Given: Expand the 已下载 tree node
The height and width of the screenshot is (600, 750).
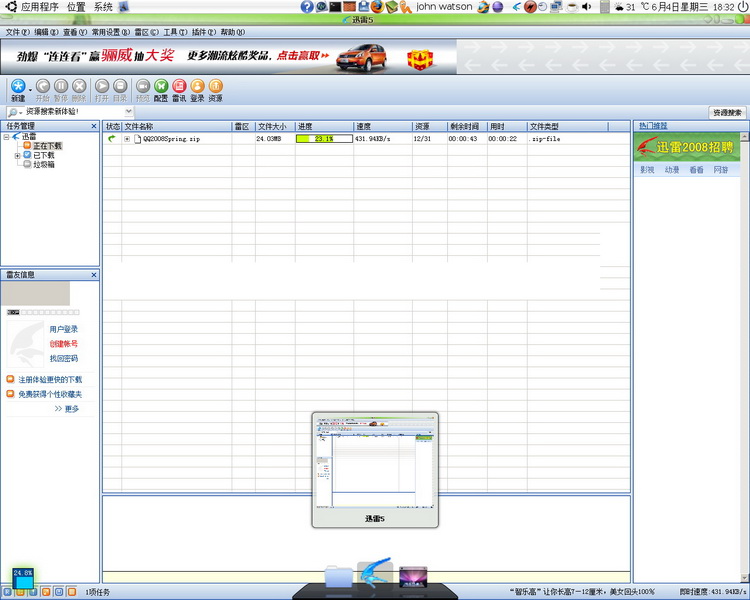Looking at the screenshot, I should (x=17, y=155).
